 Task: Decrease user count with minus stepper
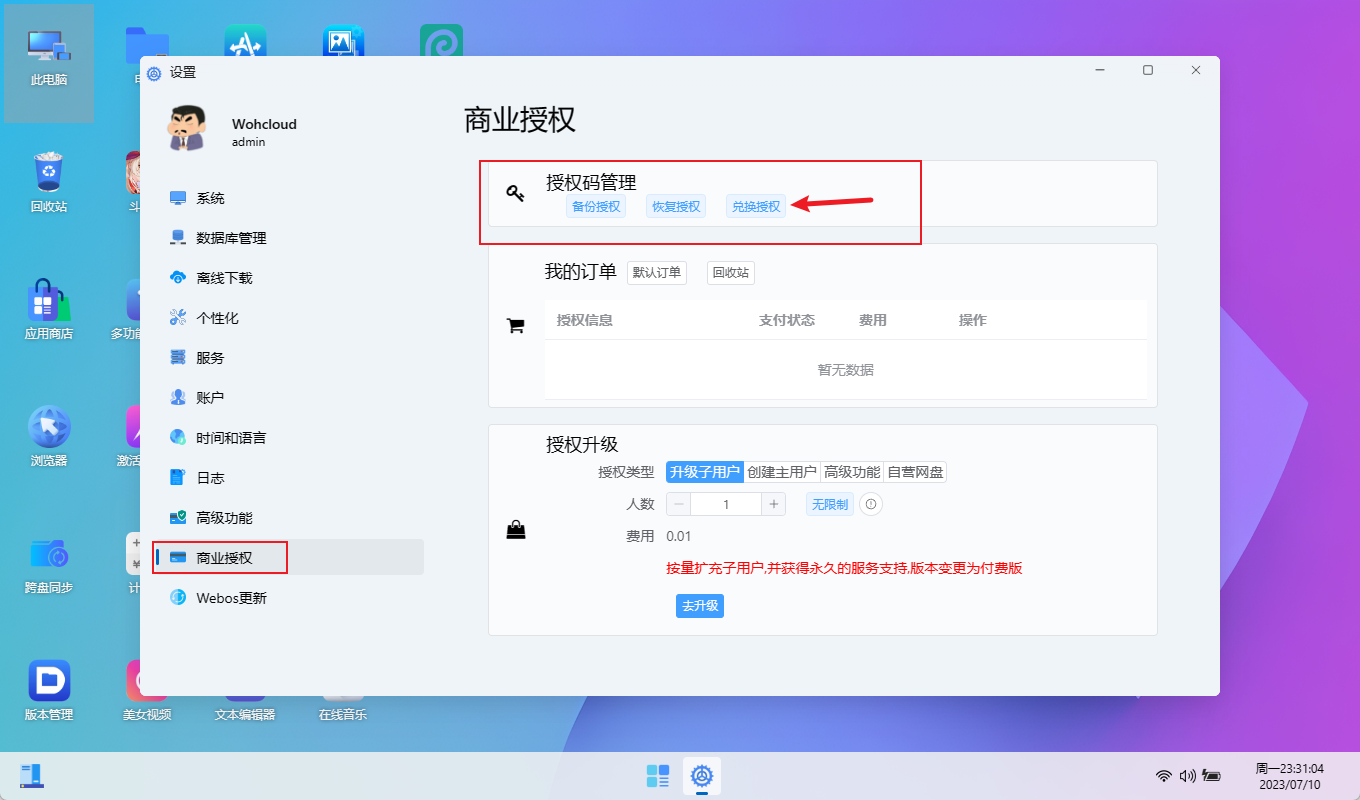coord(679,505)
